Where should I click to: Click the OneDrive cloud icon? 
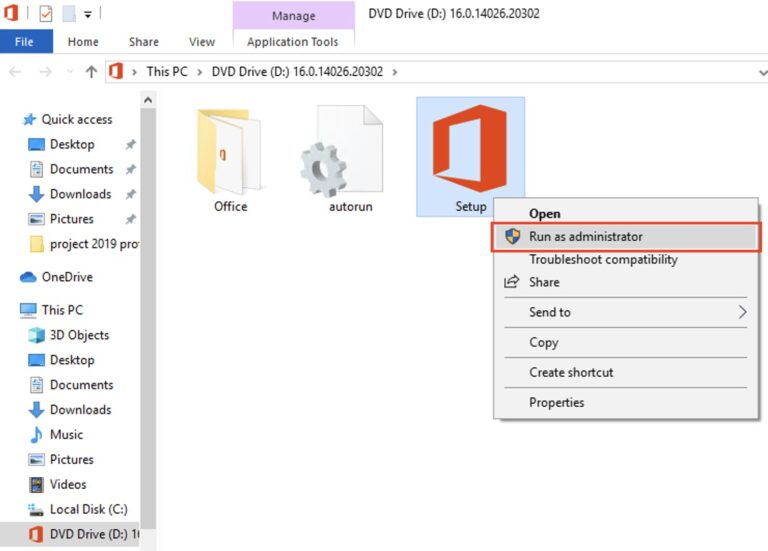(28, 278)
